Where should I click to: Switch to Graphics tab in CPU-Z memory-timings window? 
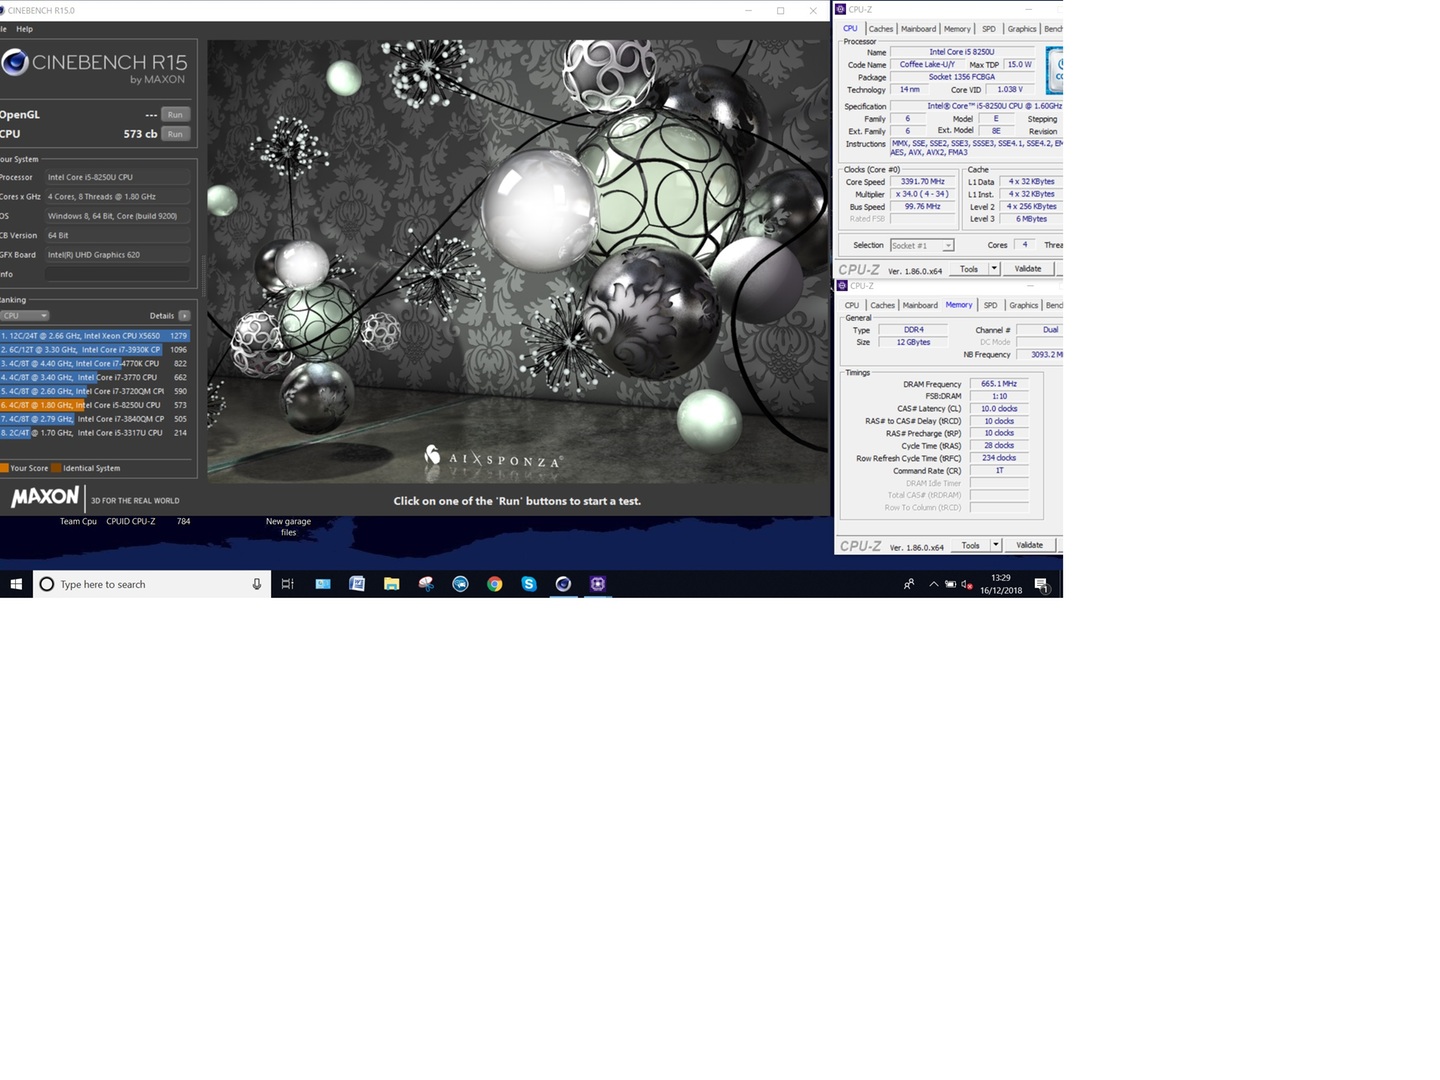pyautogui.click(x=1023, y=305)
